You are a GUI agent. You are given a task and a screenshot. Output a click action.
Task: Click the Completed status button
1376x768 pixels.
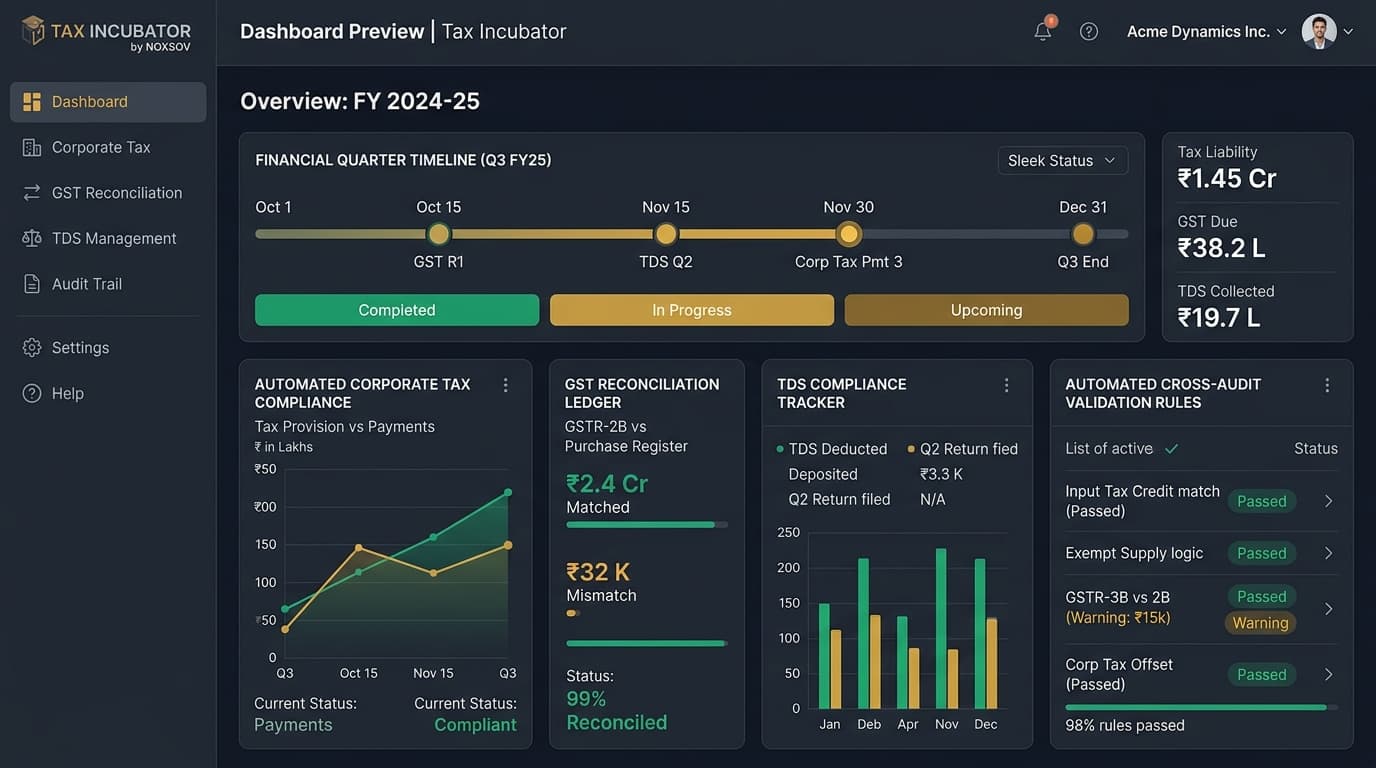pyautogui.click(x=397, y=310)
